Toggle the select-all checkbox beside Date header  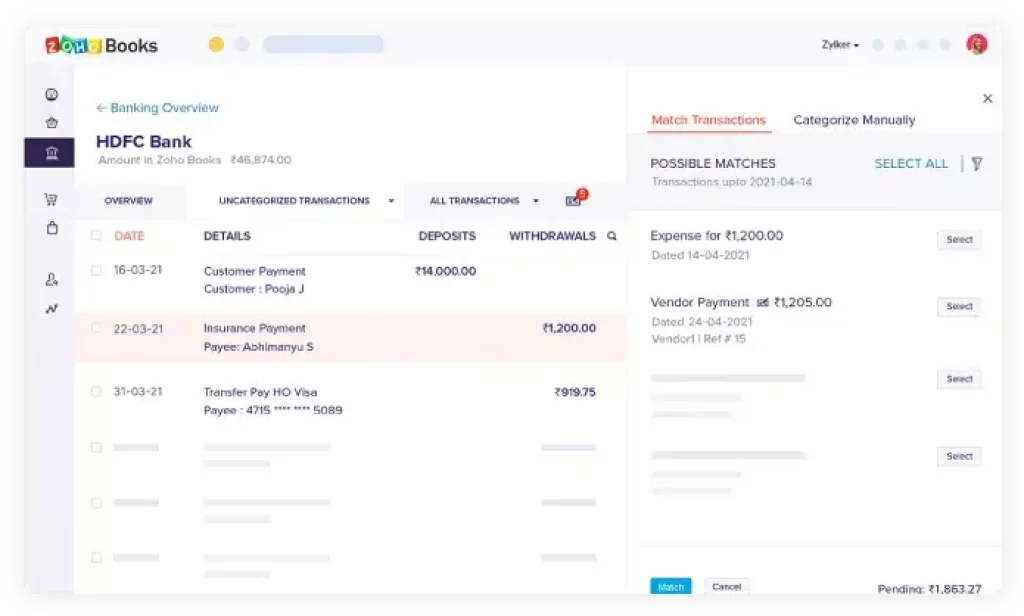click(96, 236)
